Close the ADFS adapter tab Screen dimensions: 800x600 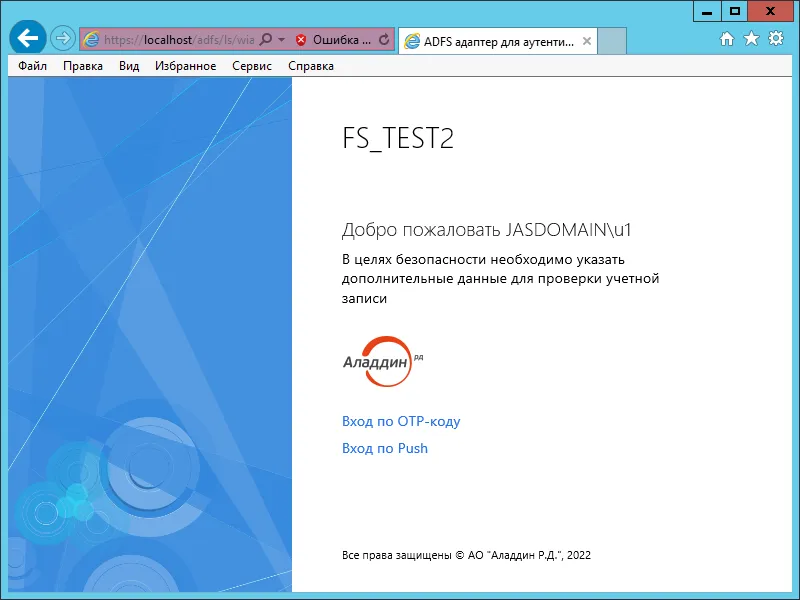(587, 41)
